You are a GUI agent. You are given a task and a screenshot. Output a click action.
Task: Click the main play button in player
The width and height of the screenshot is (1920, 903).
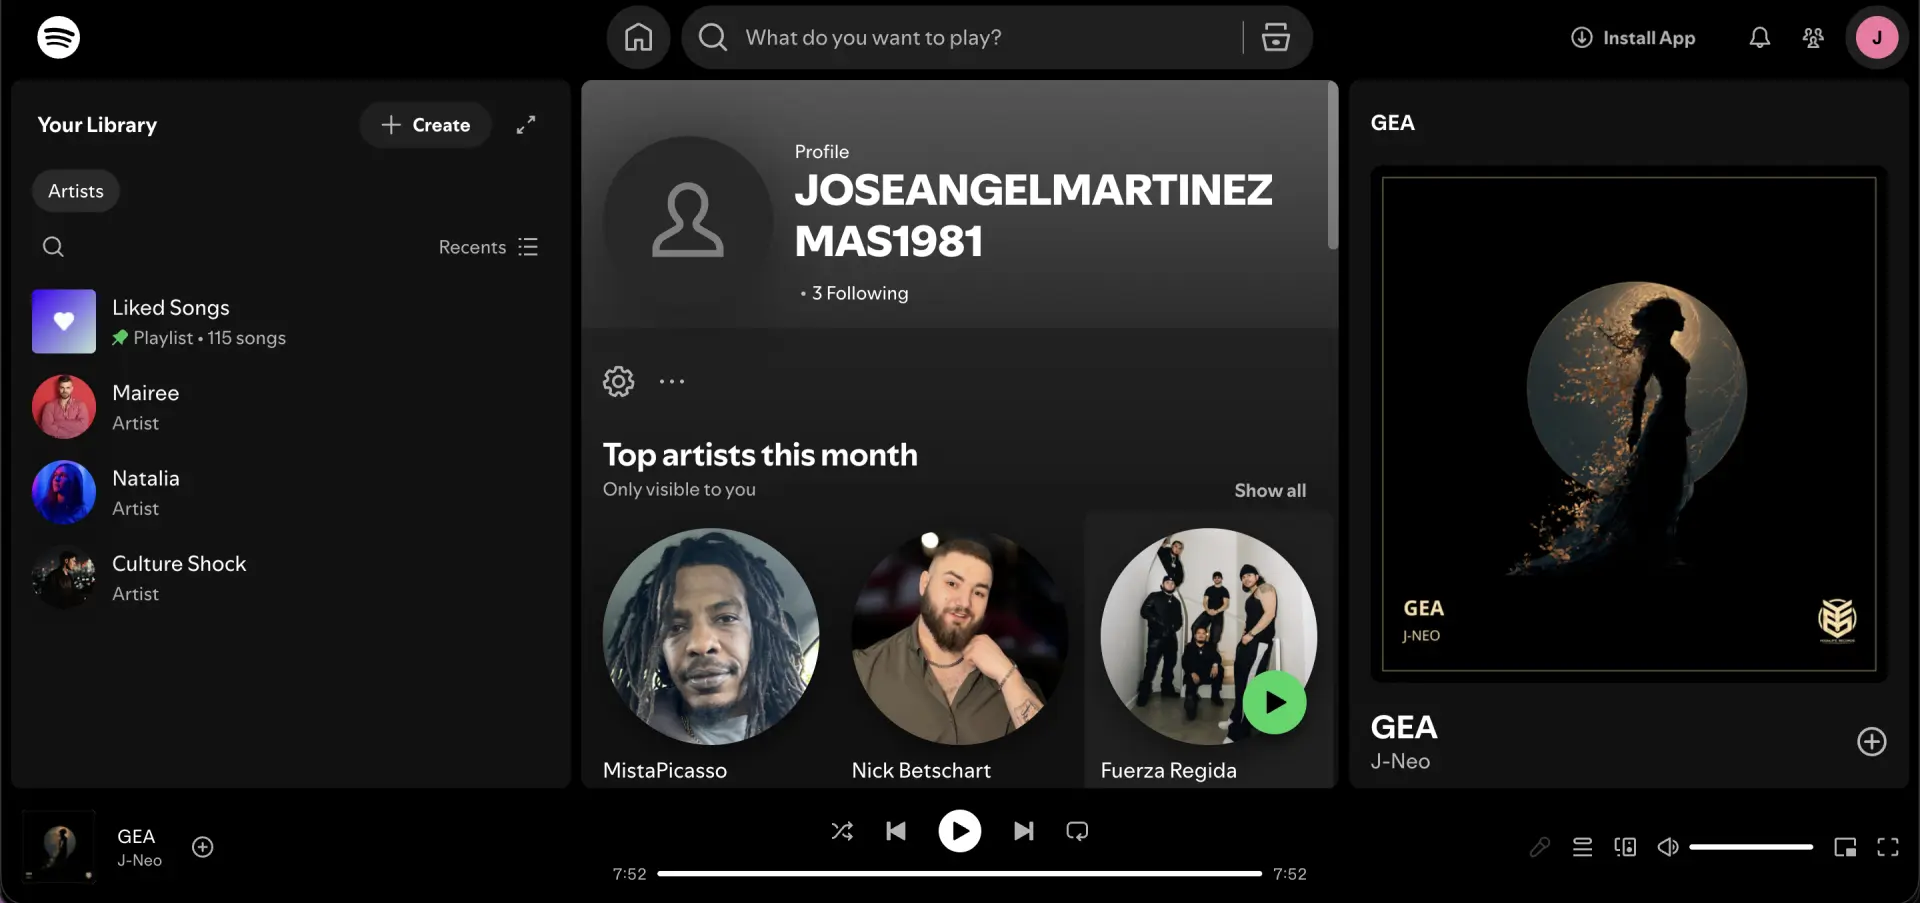[x=960, y=831]
